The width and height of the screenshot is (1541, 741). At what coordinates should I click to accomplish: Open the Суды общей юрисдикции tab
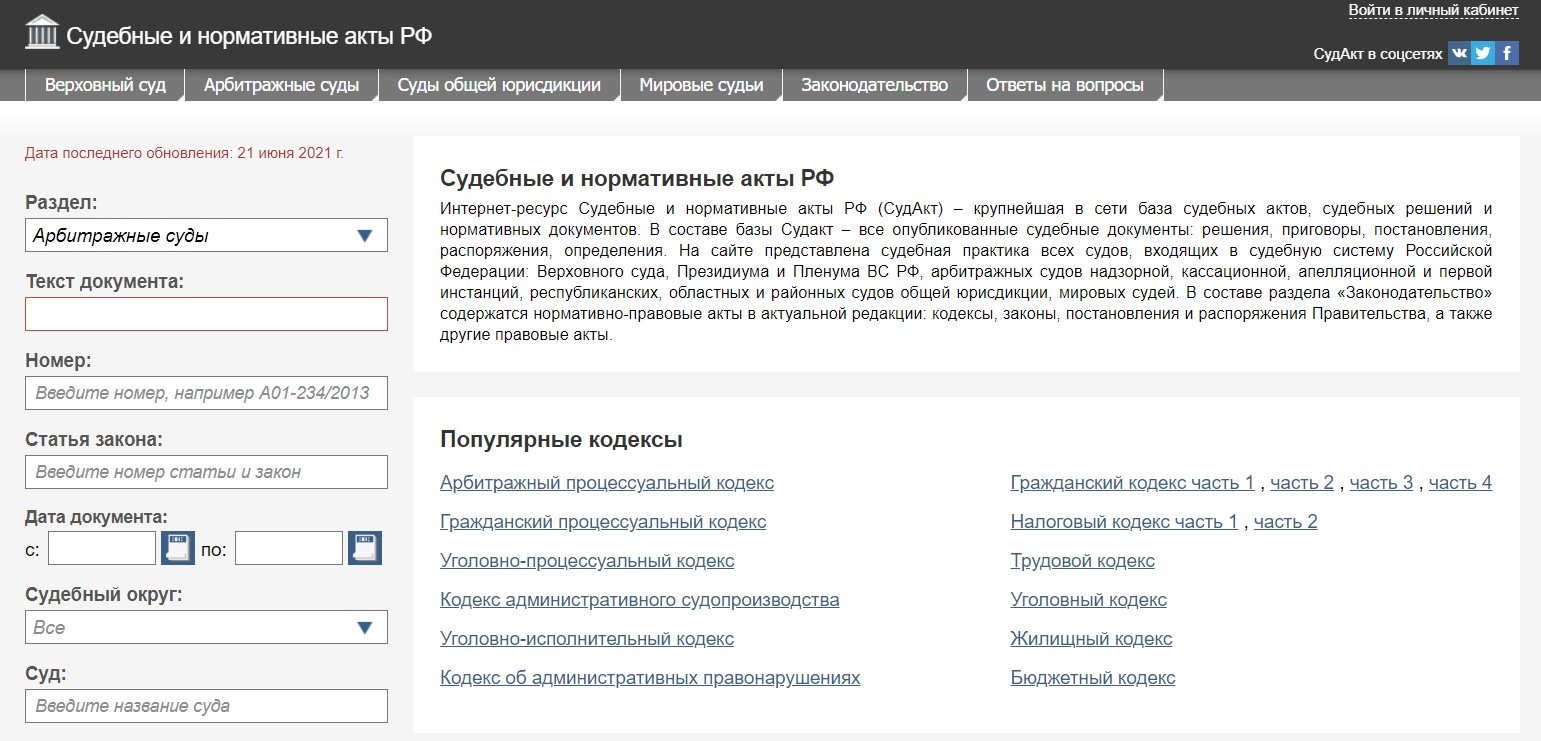click(499, 85)
